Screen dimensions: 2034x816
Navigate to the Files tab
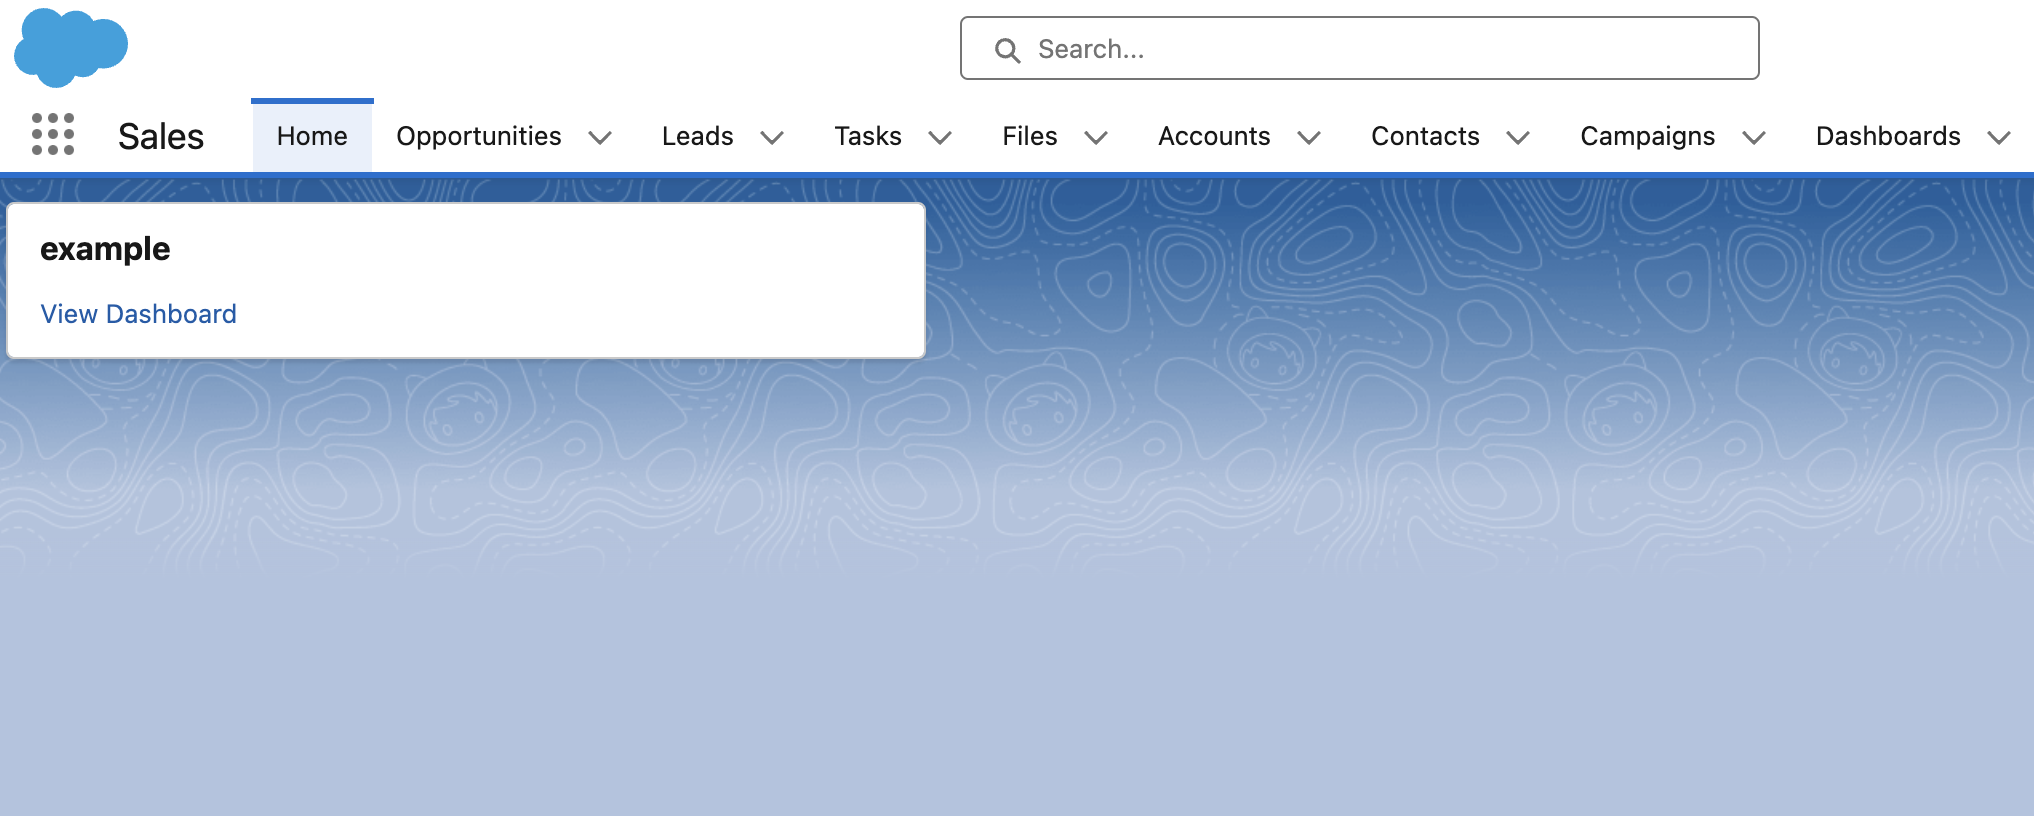tap(1029, 136)
